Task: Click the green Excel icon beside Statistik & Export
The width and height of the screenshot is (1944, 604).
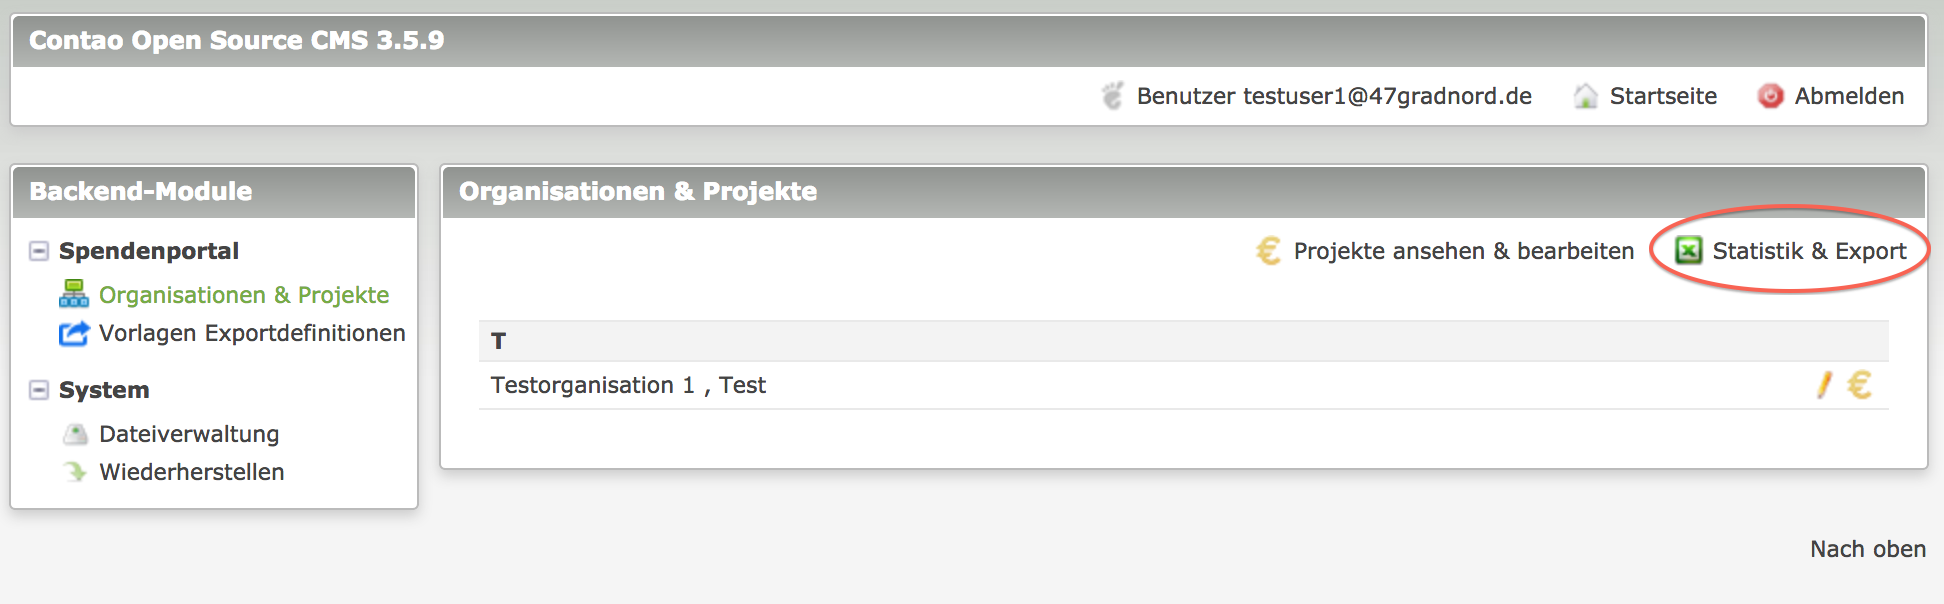Action: coord(1688,250)
